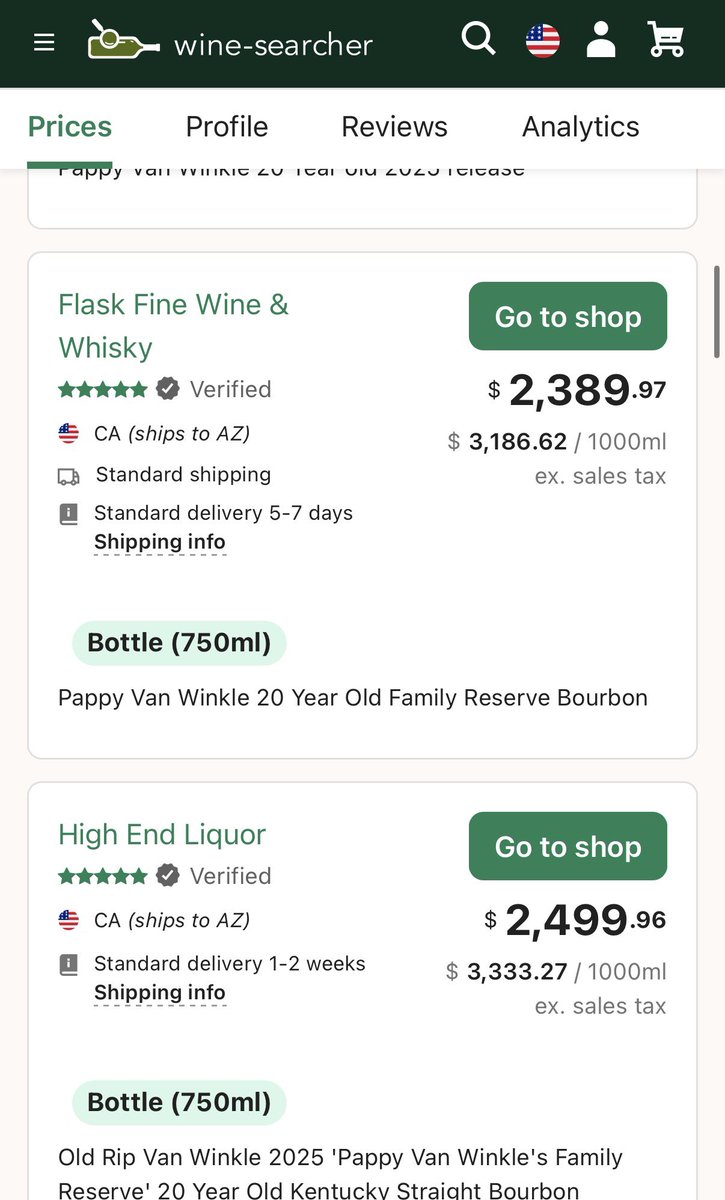Change country via US flag icon
Screen dimensions: 725x1200
tap(543, 41)
